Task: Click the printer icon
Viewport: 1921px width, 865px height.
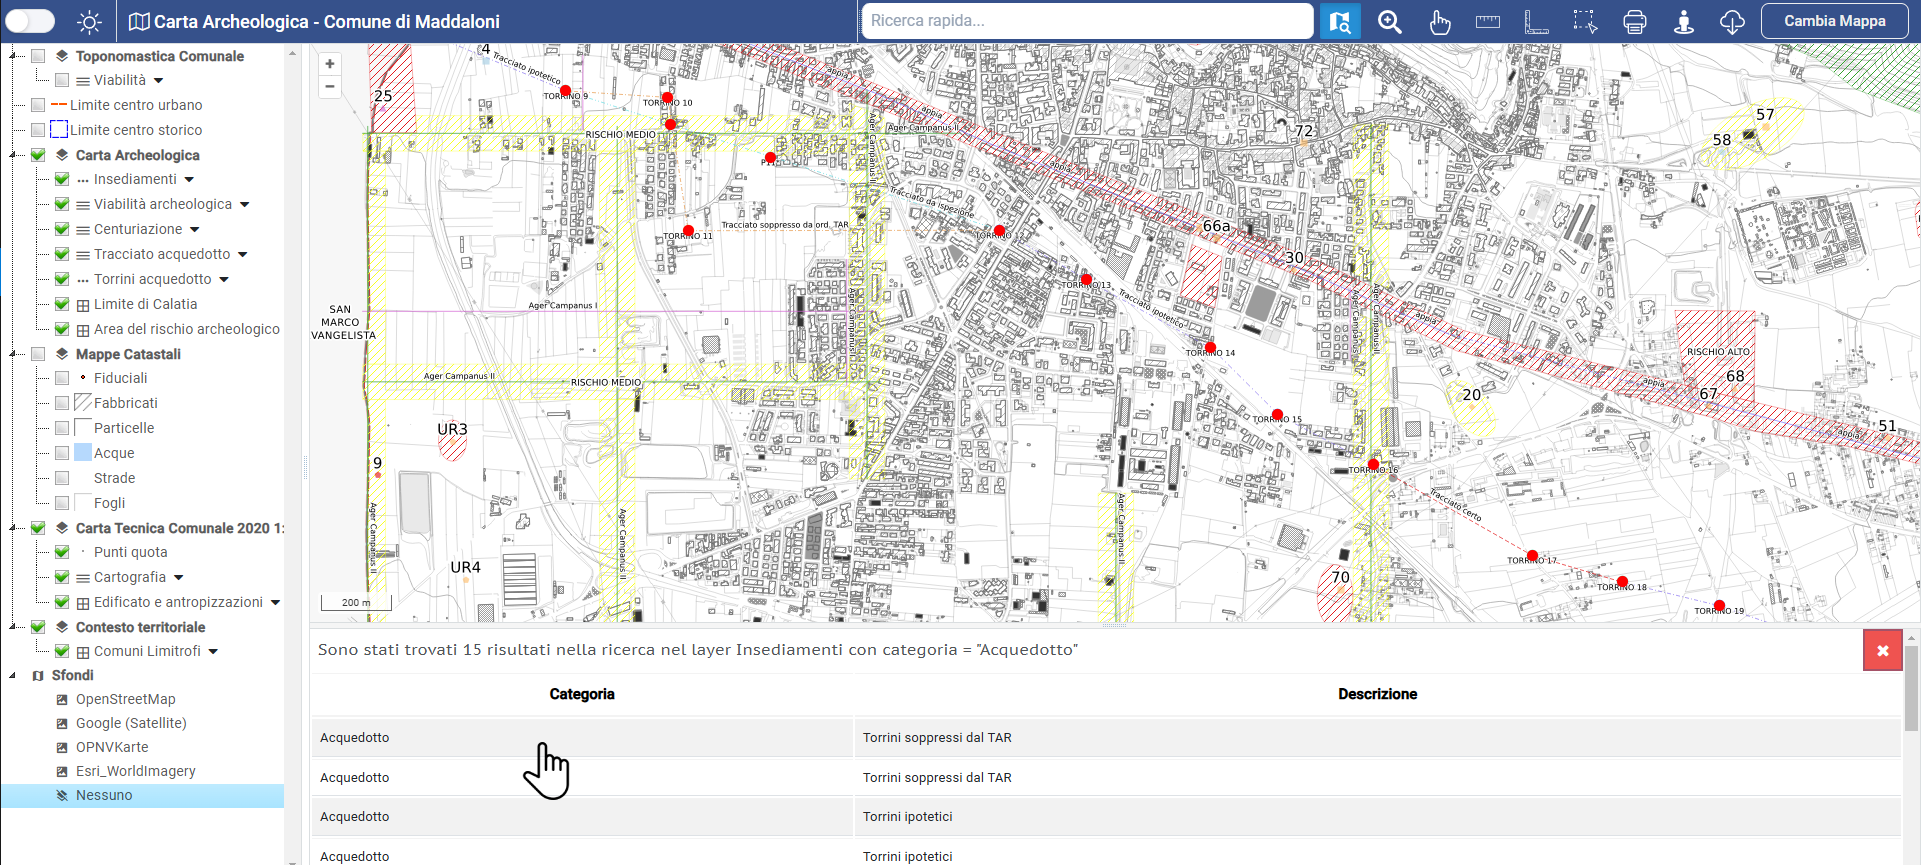Action: click(1634, 21)
